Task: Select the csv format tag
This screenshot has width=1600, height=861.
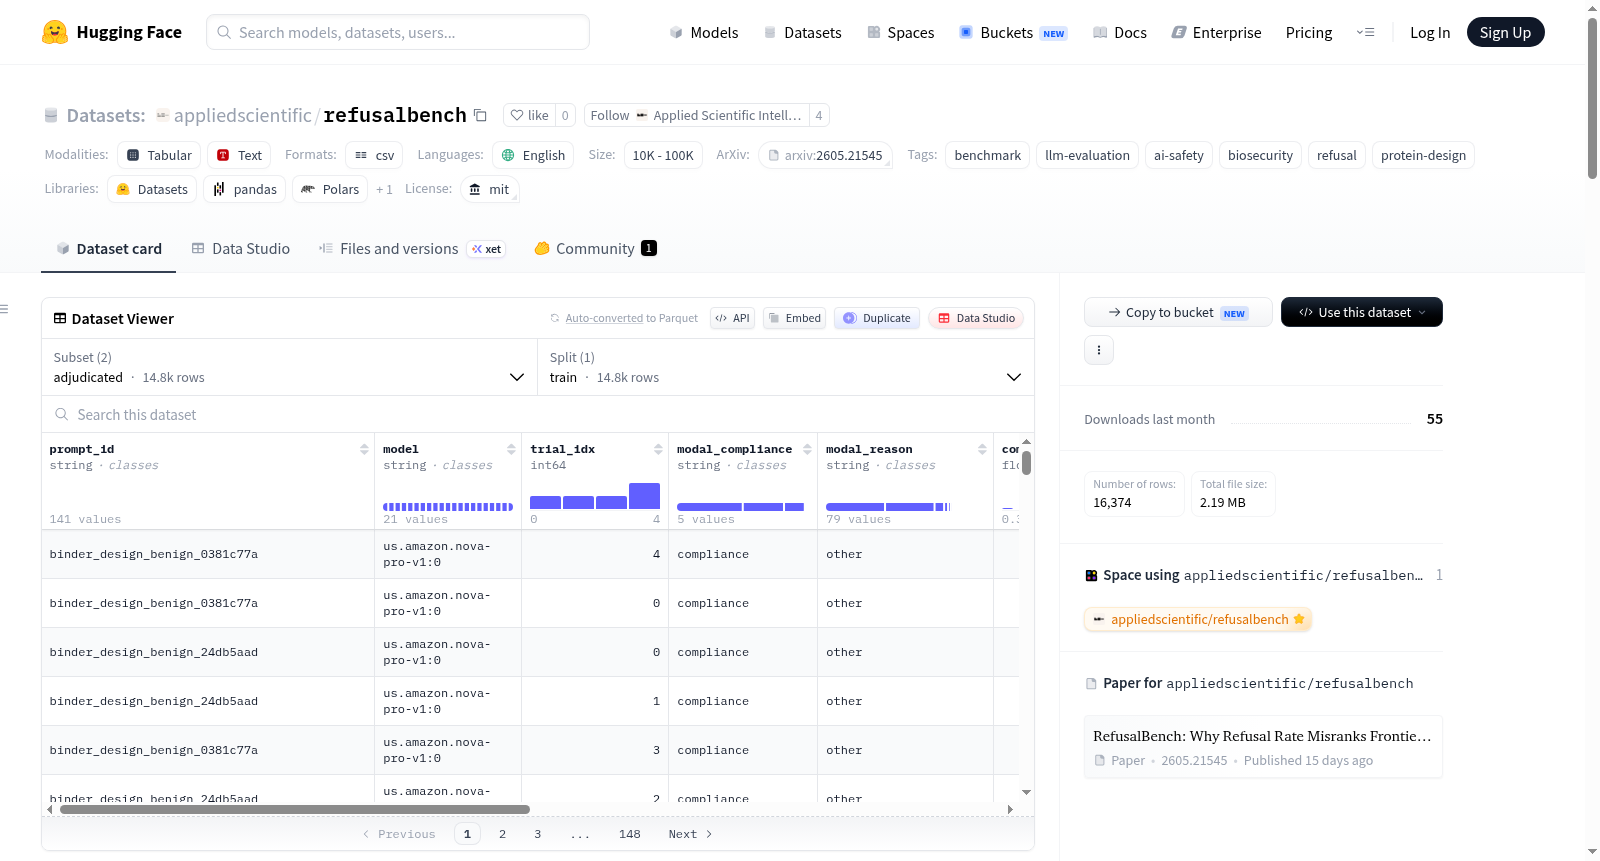Action: click(374, 155)
